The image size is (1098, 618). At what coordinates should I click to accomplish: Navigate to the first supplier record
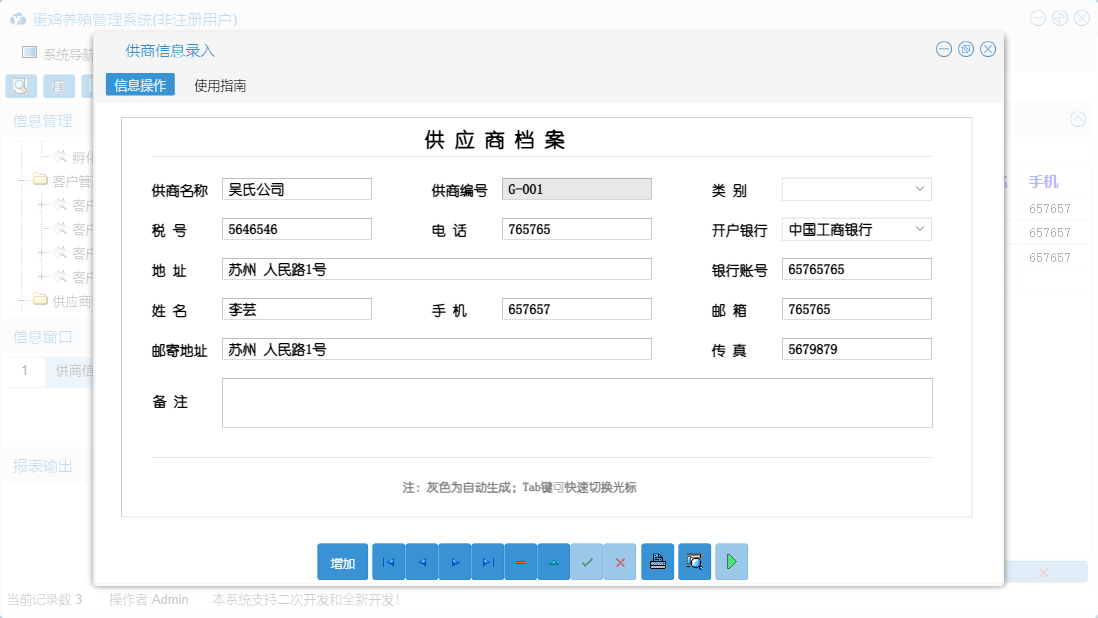point(388,562)
